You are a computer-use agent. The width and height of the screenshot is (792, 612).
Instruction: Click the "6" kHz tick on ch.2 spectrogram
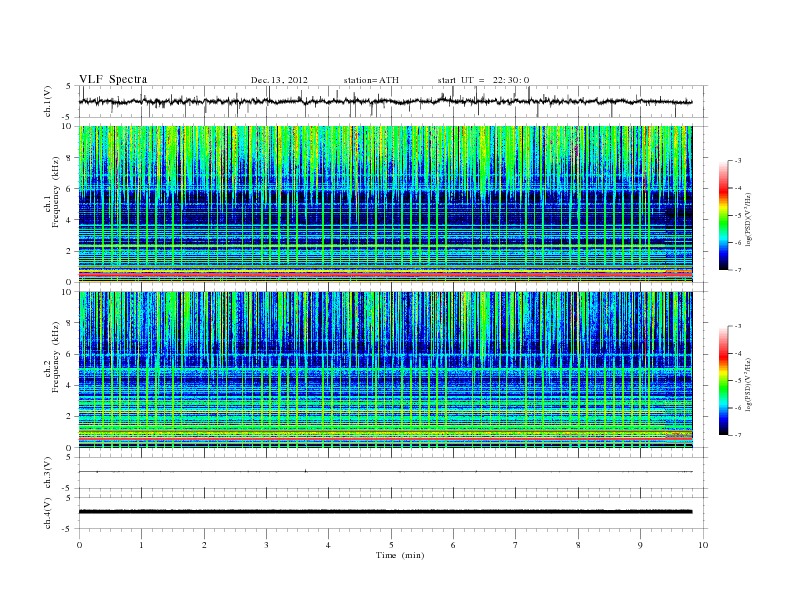pyautogui.click(x=69, y=354)
